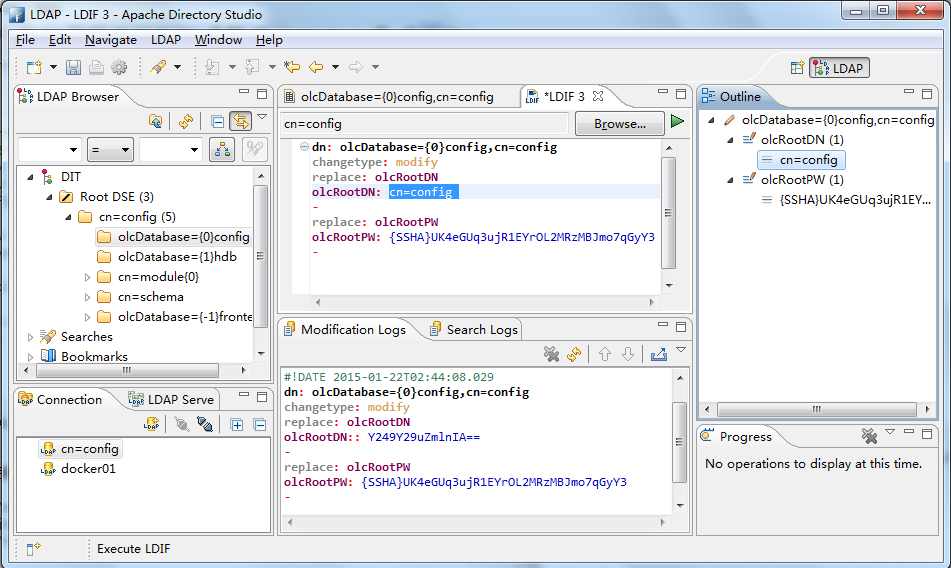Image resolution: width=951 pixels, height=568 pixels.
Task: Click the LDAP perspective button
Action: point(839,68)
